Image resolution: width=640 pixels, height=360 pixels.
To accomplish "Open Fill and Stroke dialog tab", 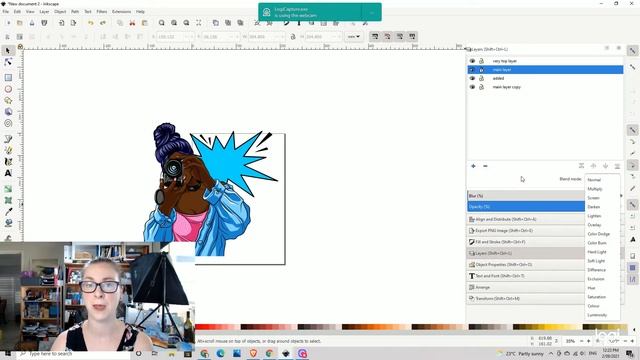I will (526, 242).
